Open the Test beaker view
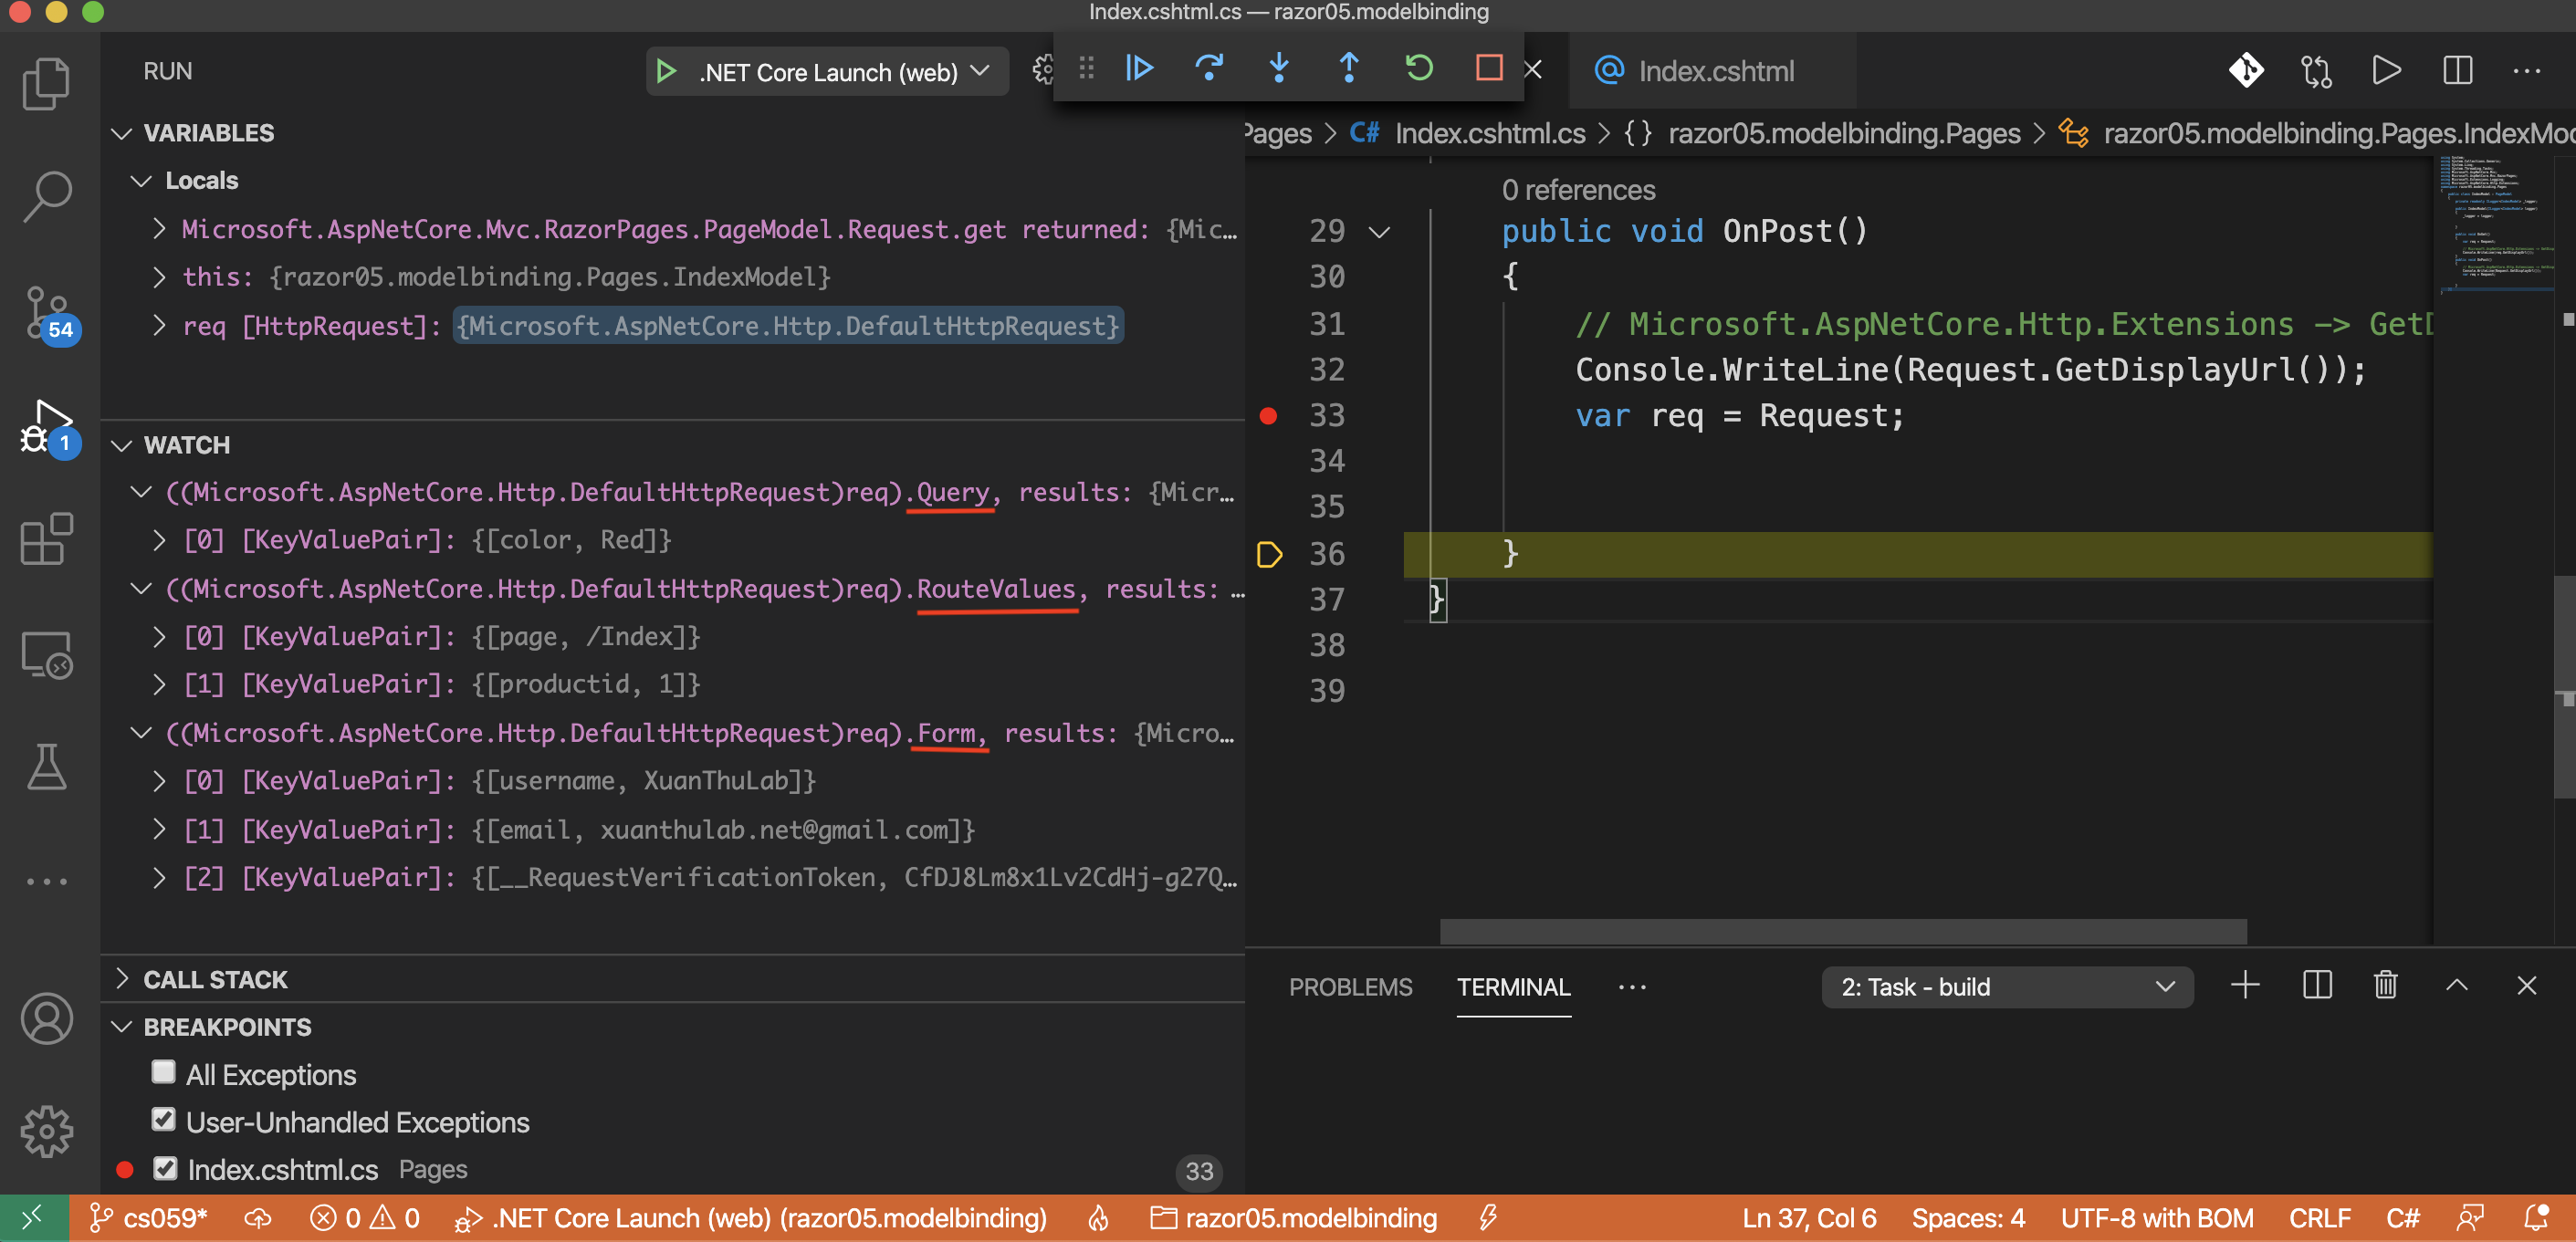Image resolution: width=2576 pixels, height=1242 pixels. [46, 767]
